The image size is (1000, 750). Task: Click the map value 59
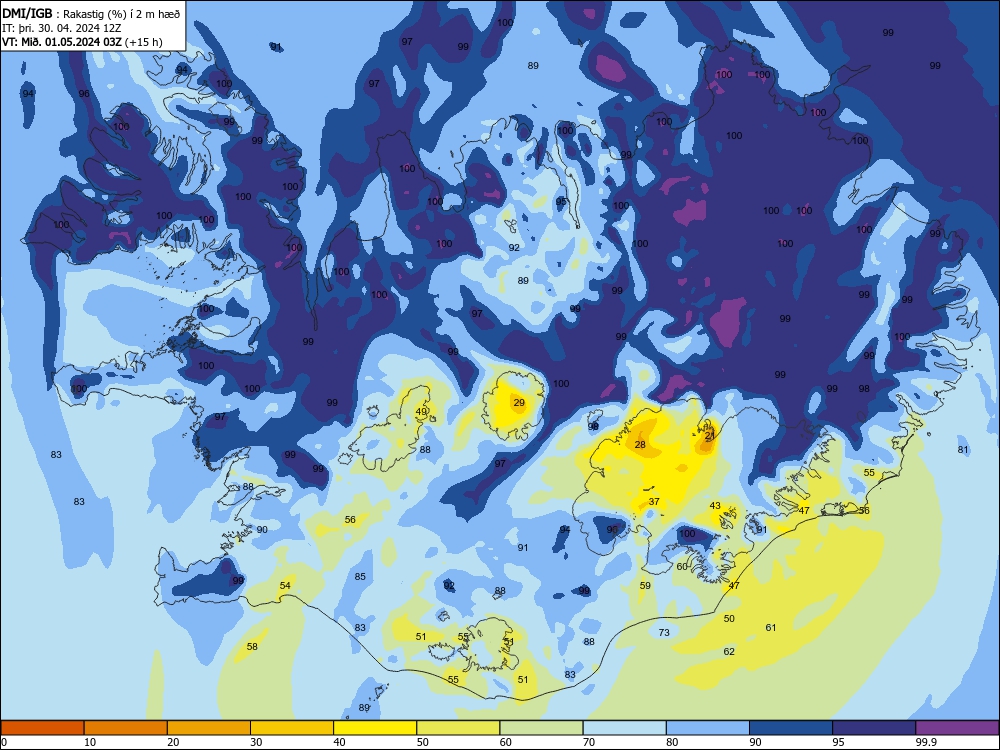tap(645, 585)
